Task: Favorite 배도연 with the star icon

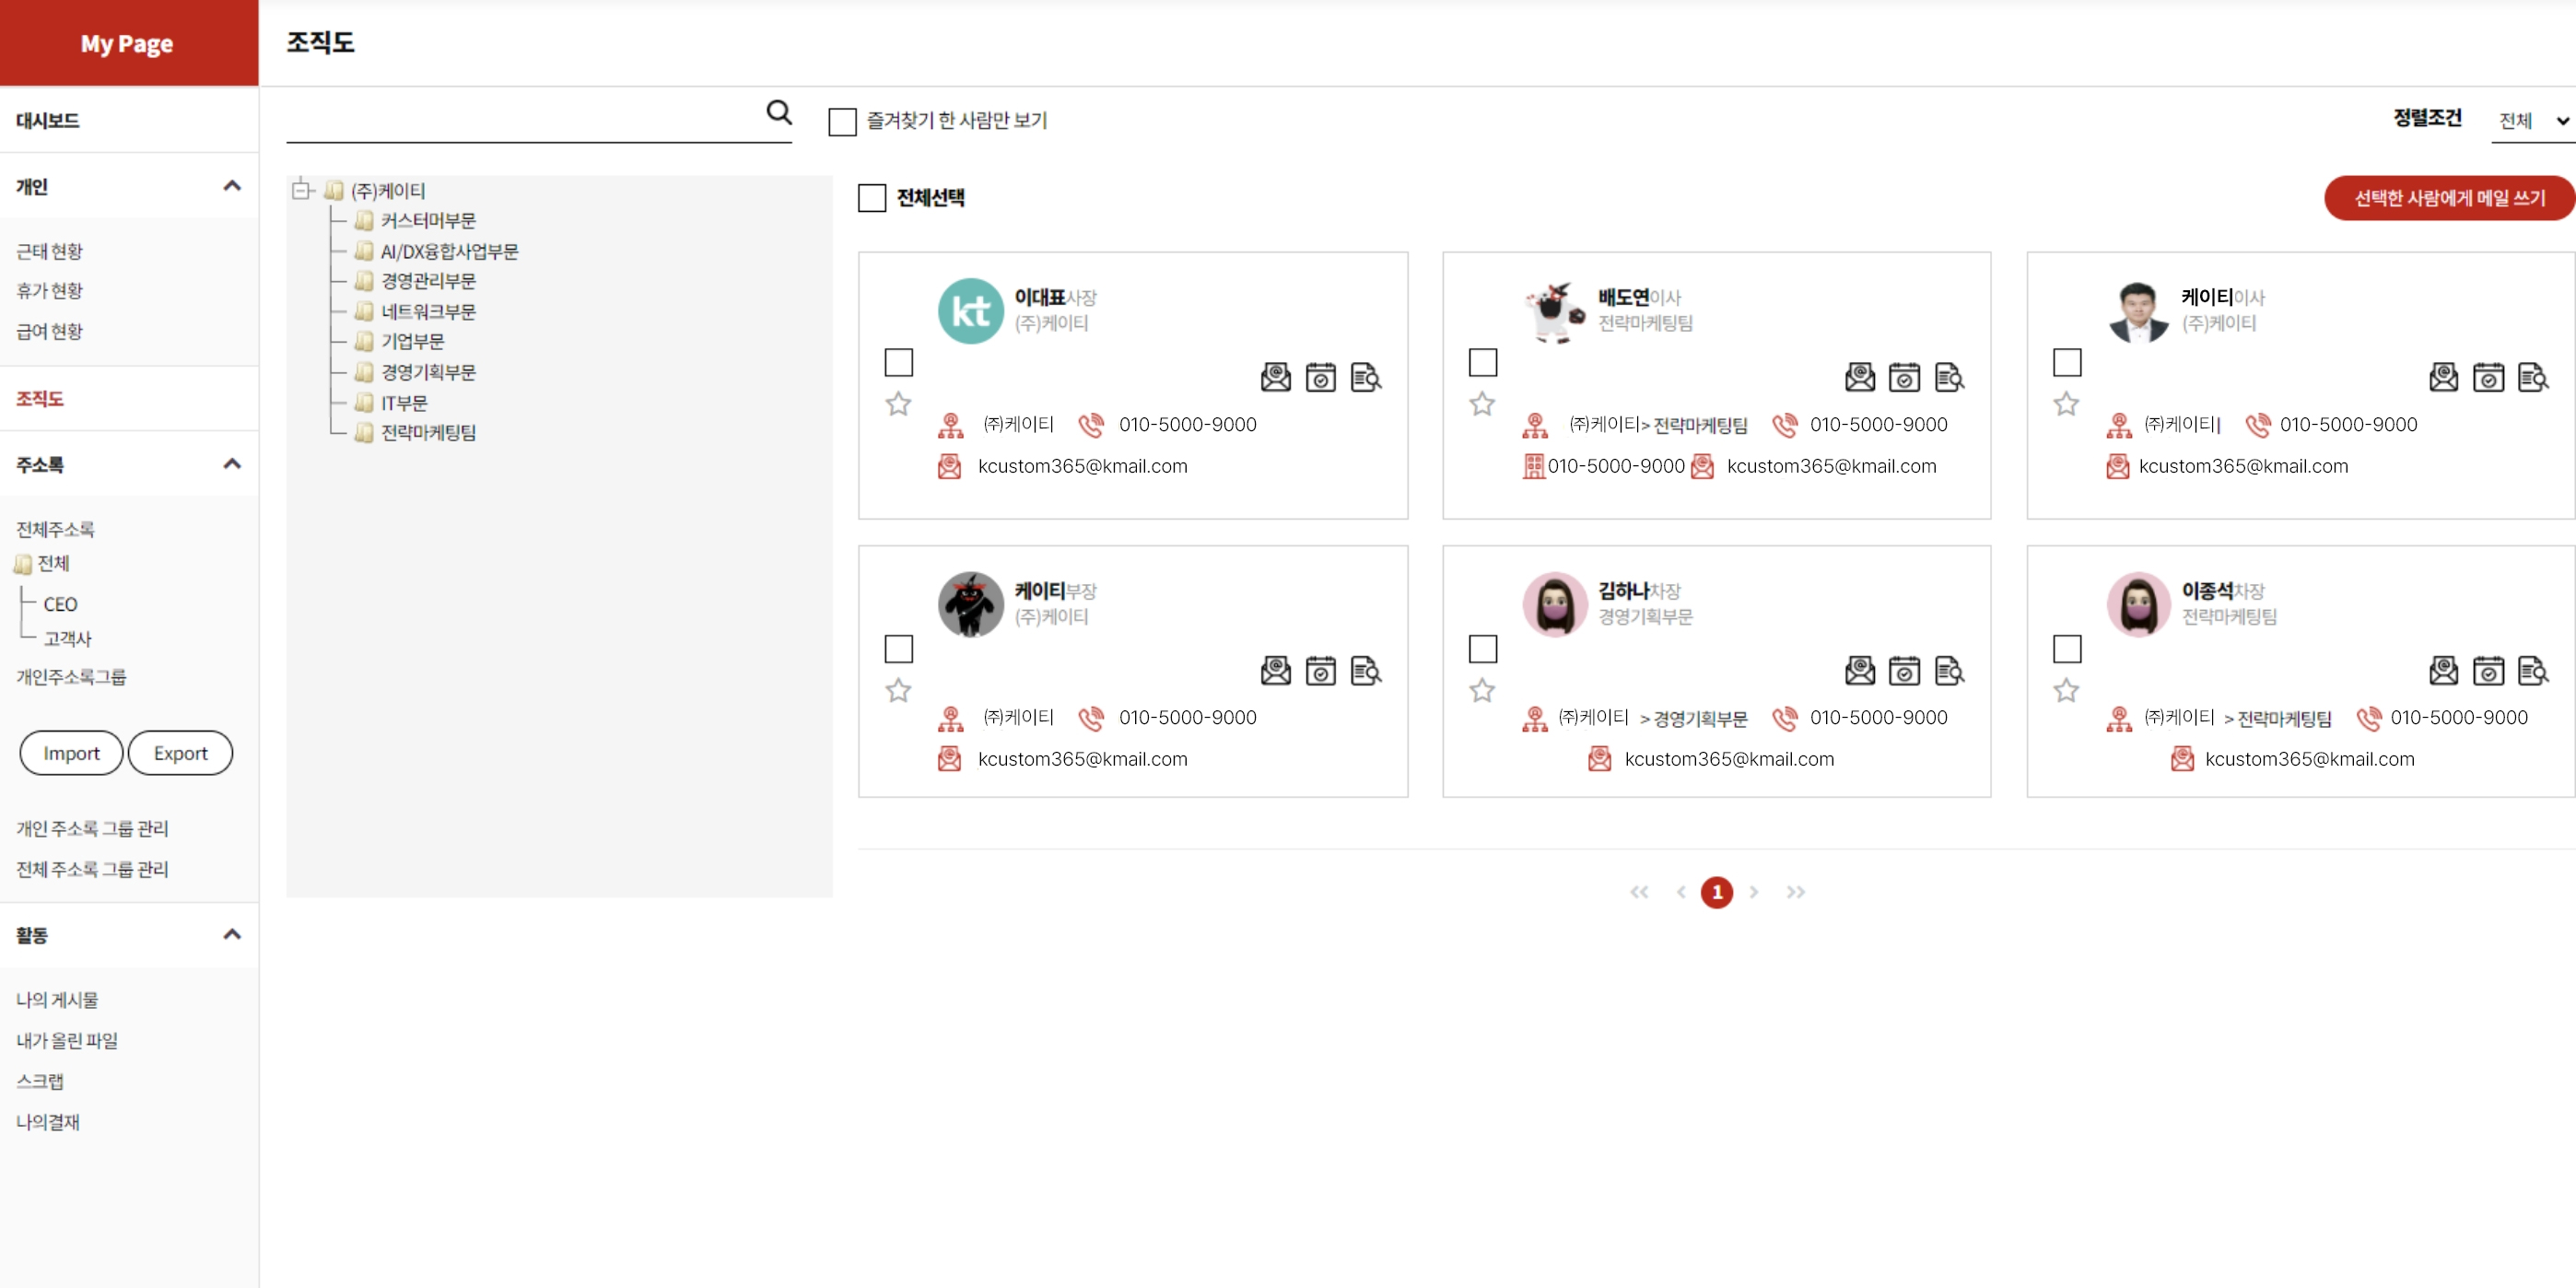Action: point(1482,404)
